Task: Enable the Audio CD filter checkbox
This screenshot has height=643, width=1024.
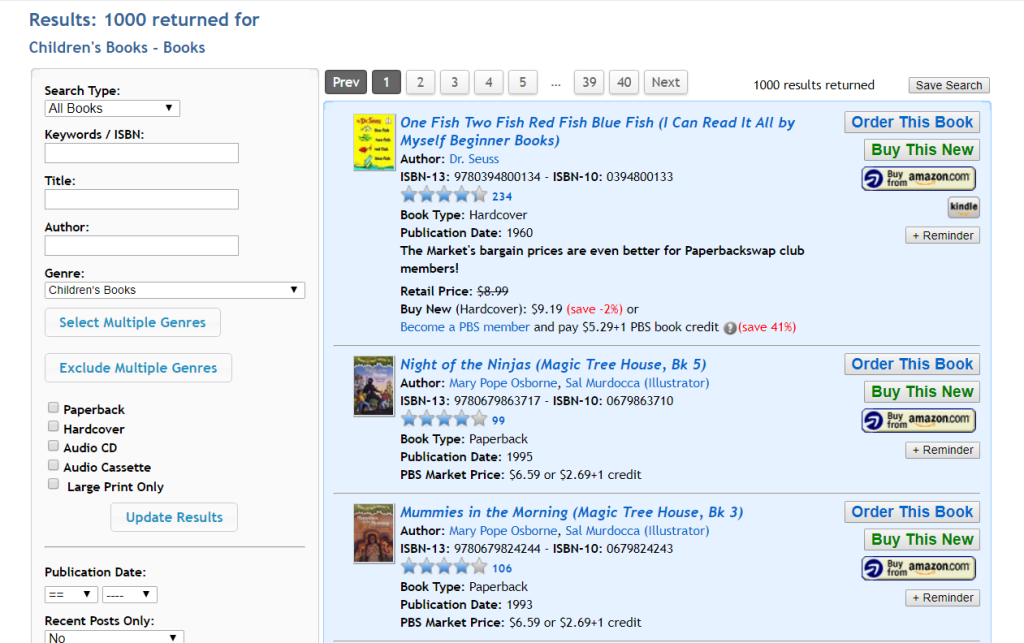Action: (53, 445)
